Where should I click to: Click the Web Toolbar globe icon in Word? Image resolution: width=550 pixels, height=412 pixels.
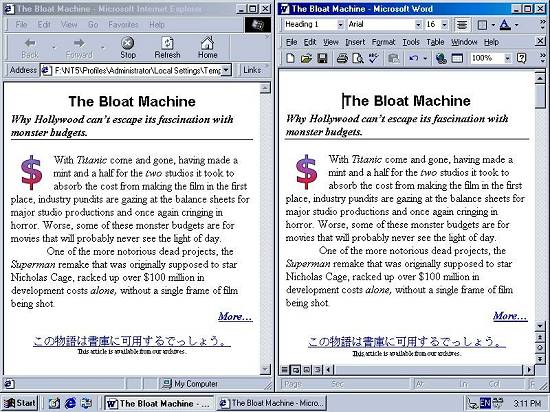pos(441,58)
